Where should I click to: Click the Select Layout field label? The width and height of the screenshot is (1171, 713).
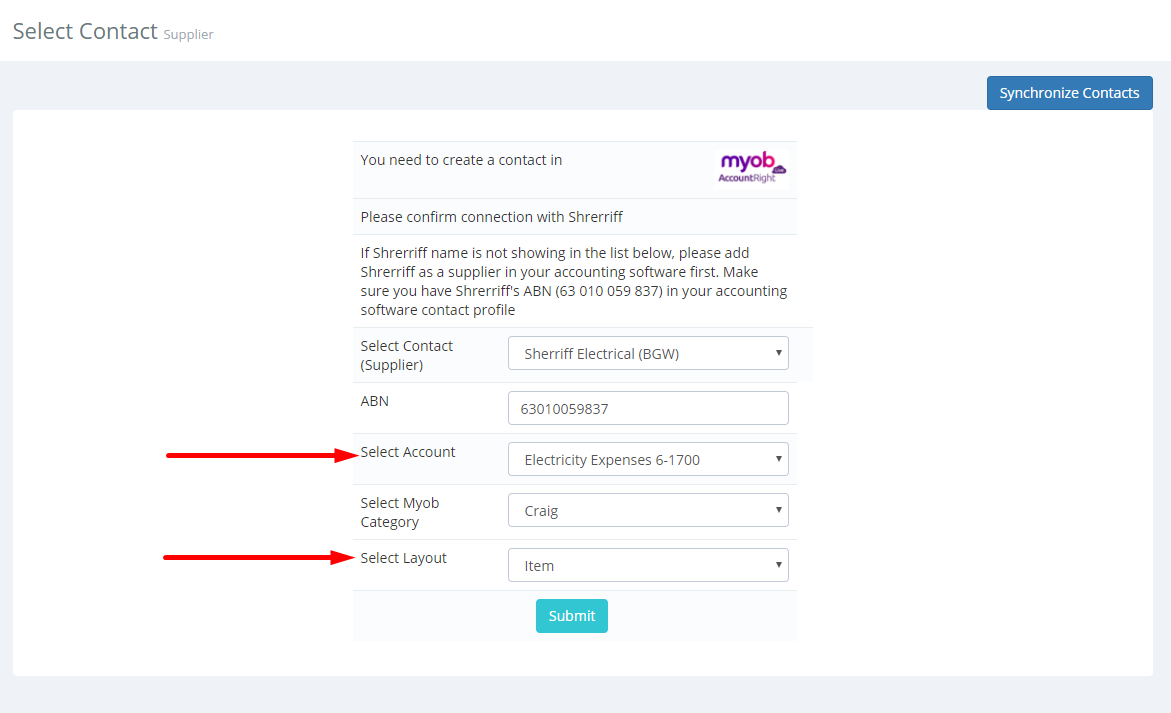coord(403,558)
